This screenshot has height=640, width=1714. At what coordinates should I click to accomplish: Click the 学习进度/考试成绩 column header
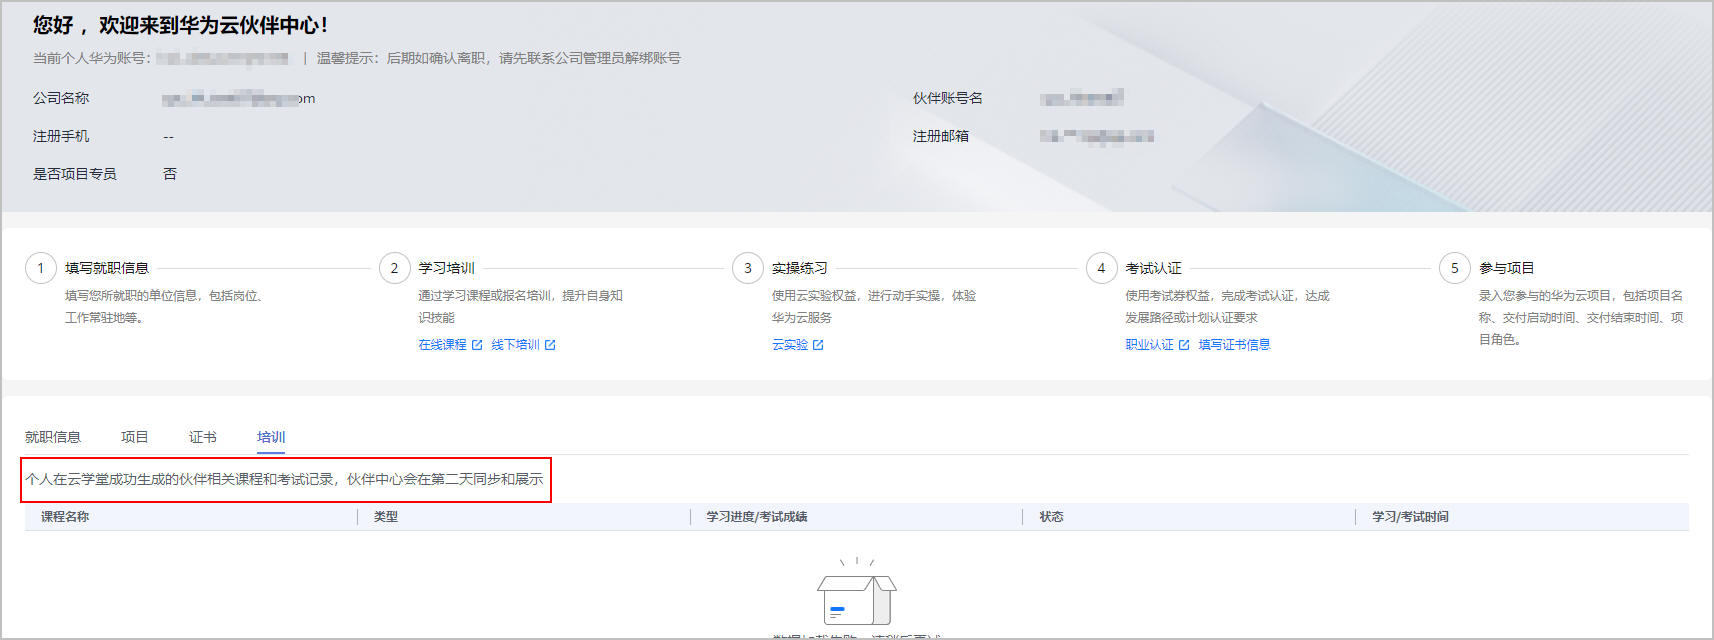point(757,517)
